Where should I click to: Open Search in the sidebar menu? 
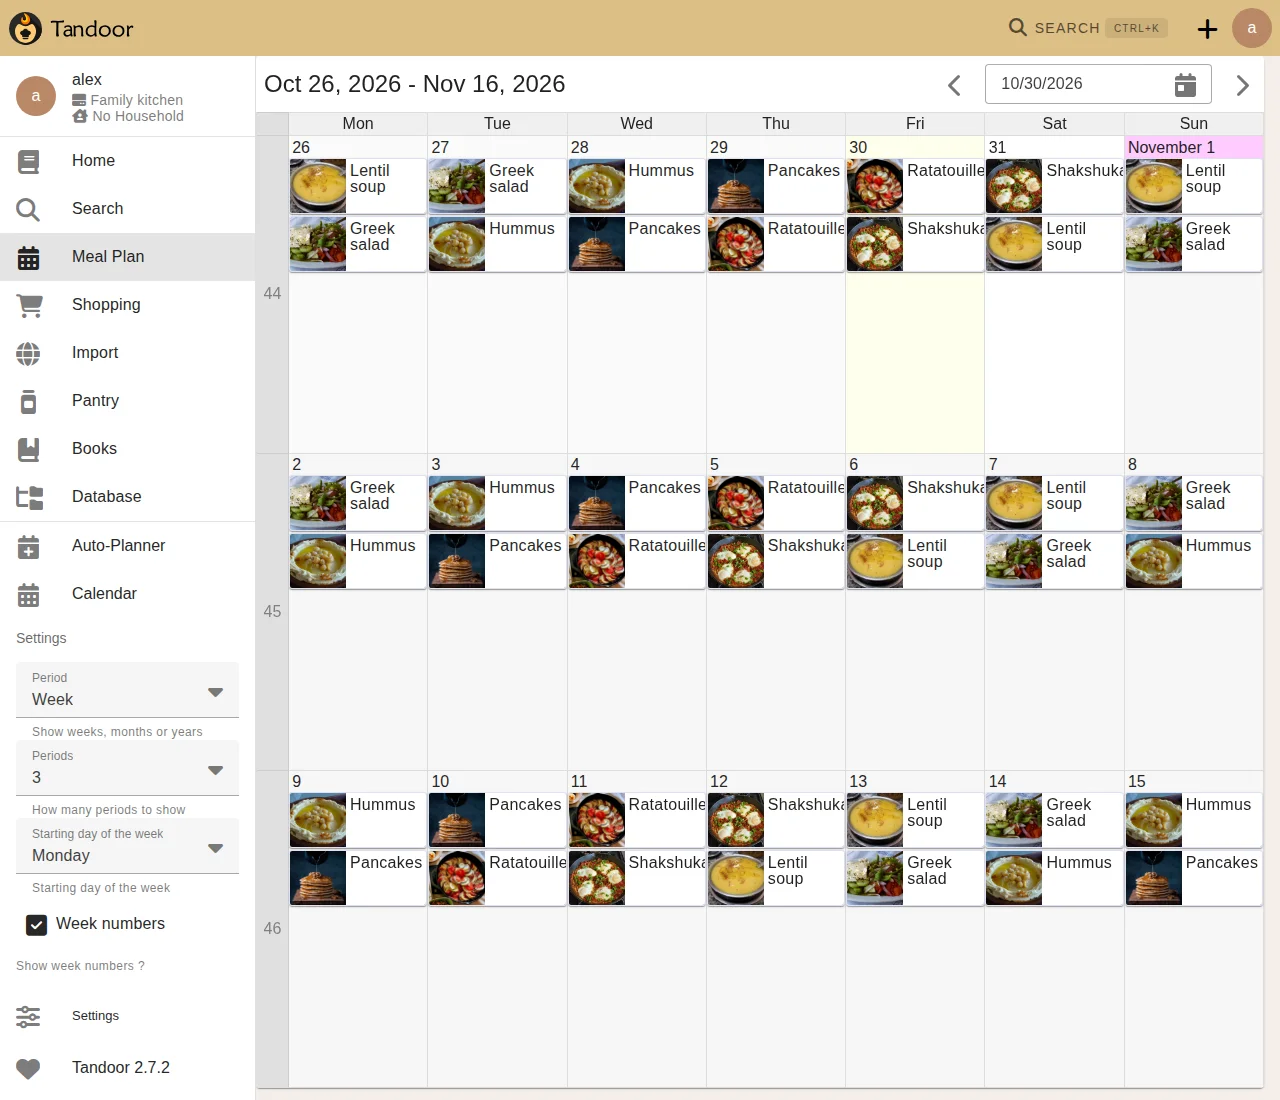pyautogui.click(x=127, y=209)
